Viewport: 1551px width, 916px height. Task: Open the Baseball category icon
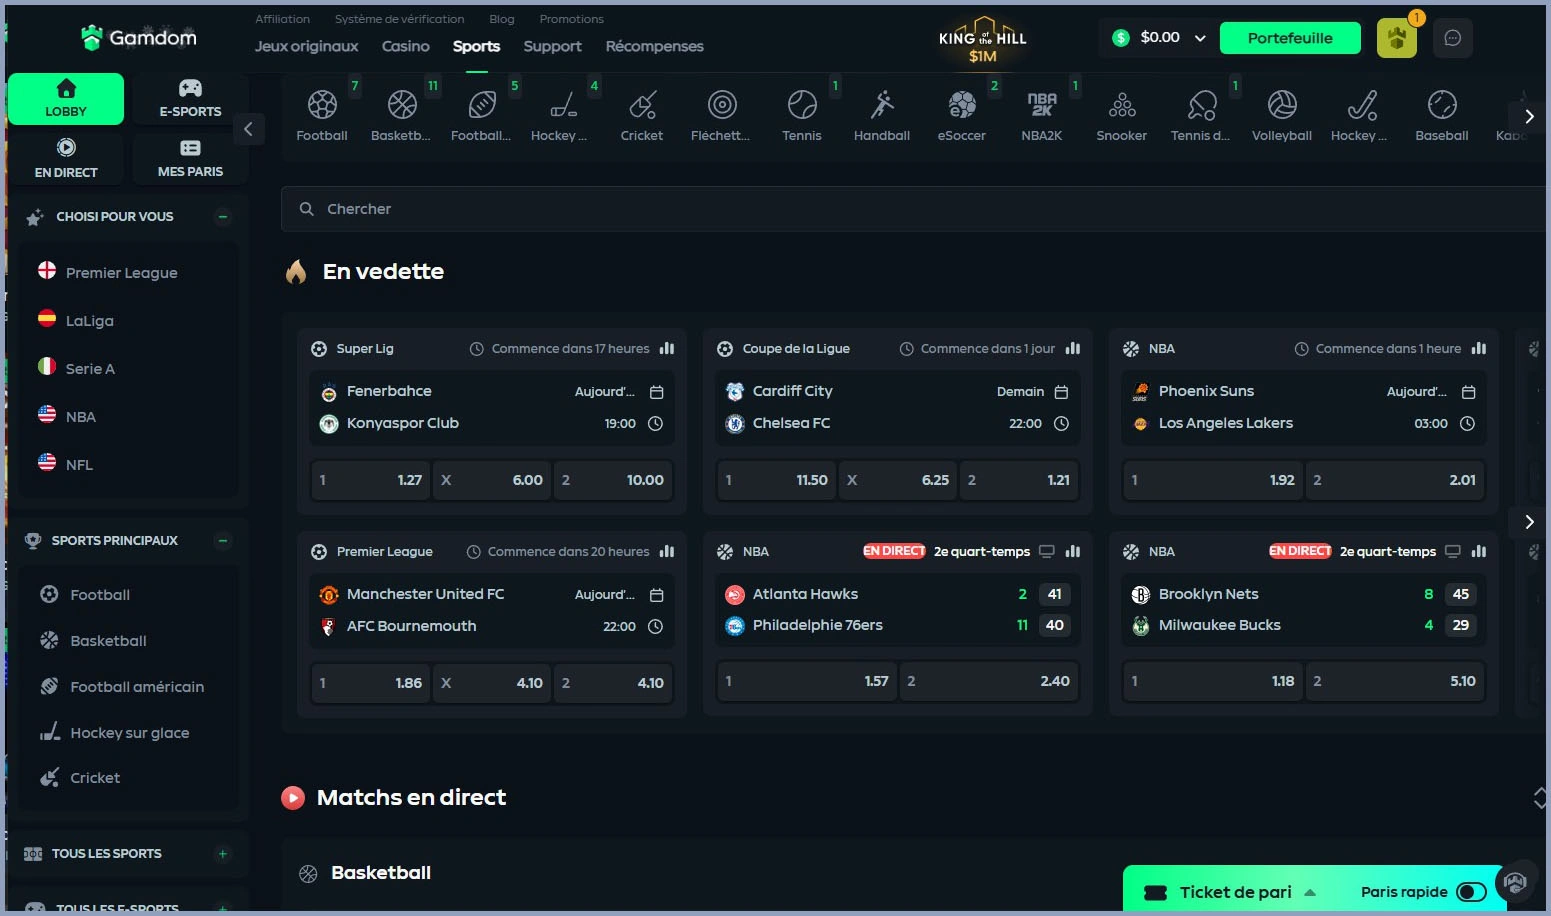coord(1442,114)
